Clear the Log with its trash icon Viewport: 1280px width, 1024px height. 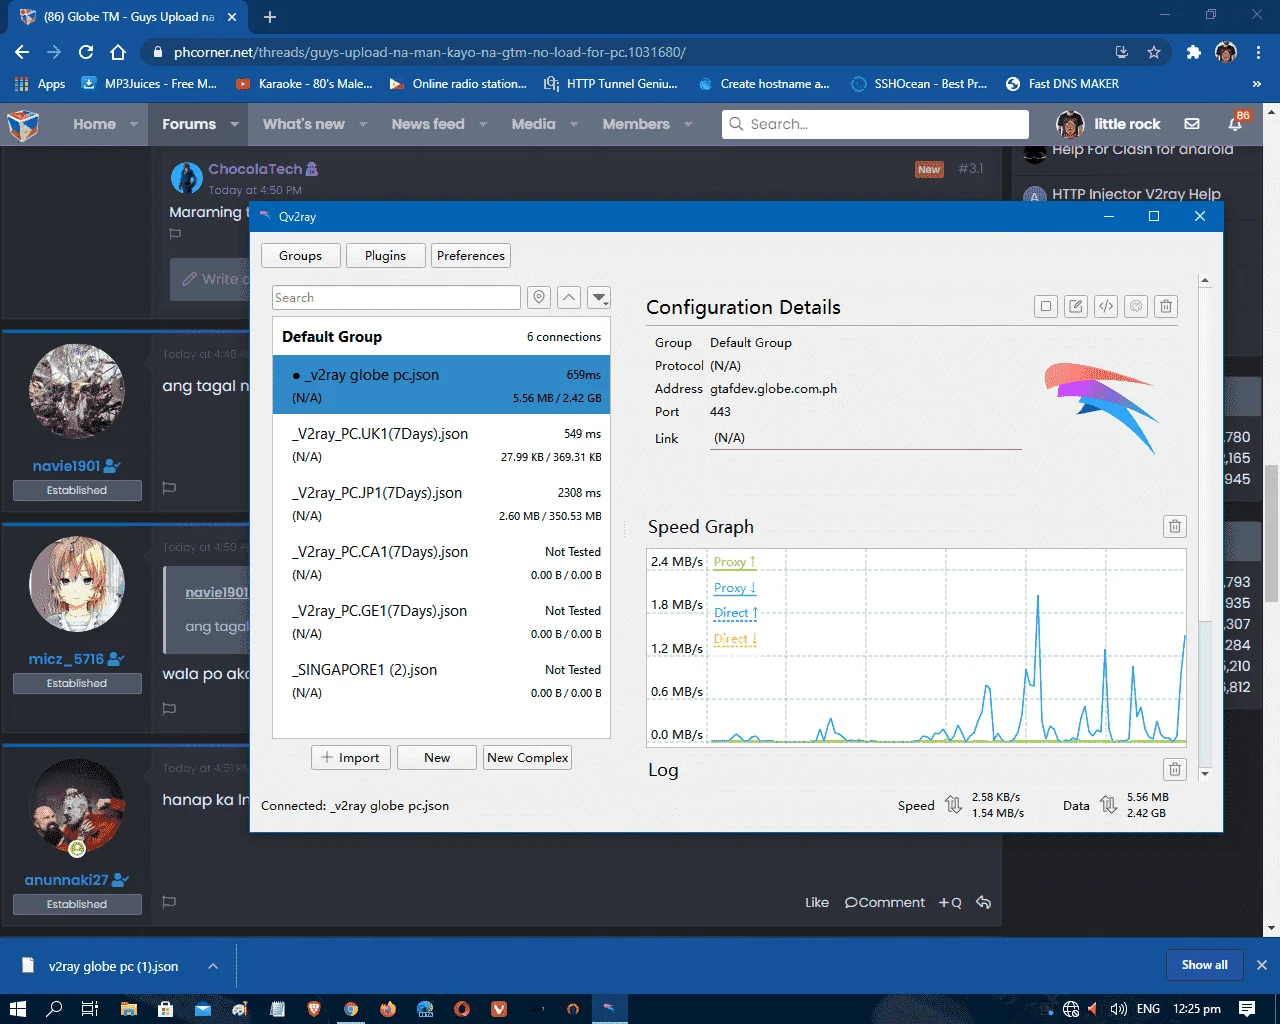[1175, 769]
